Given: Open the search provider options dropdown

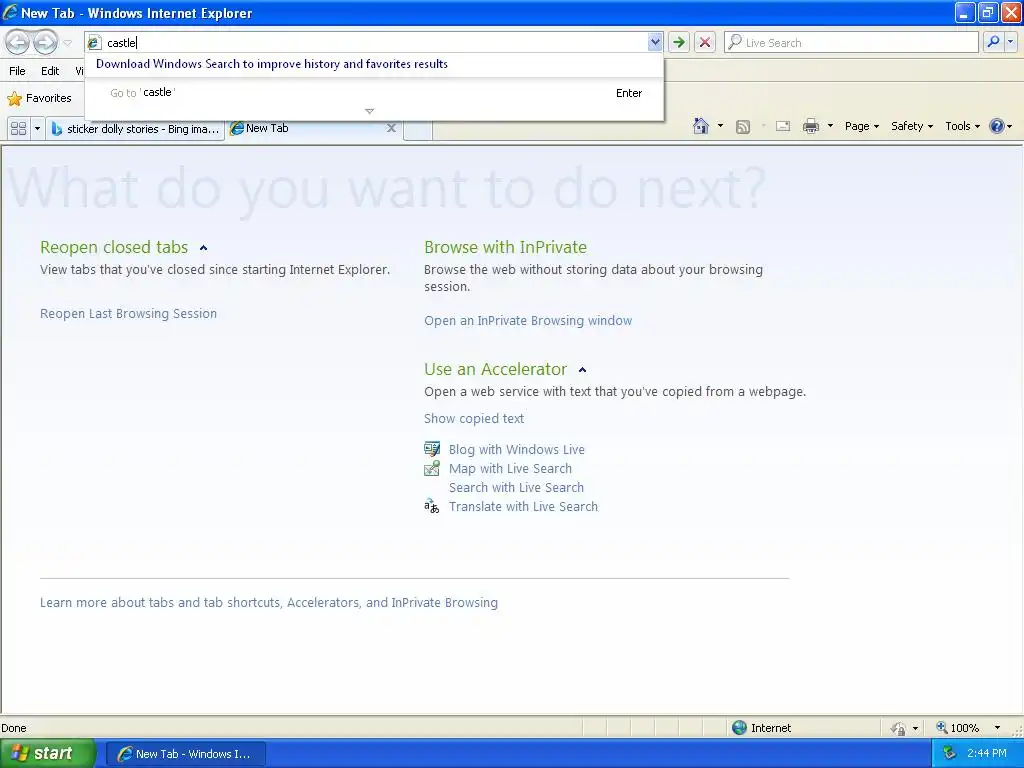Looking at the screenshot, I should (1010, 42).
